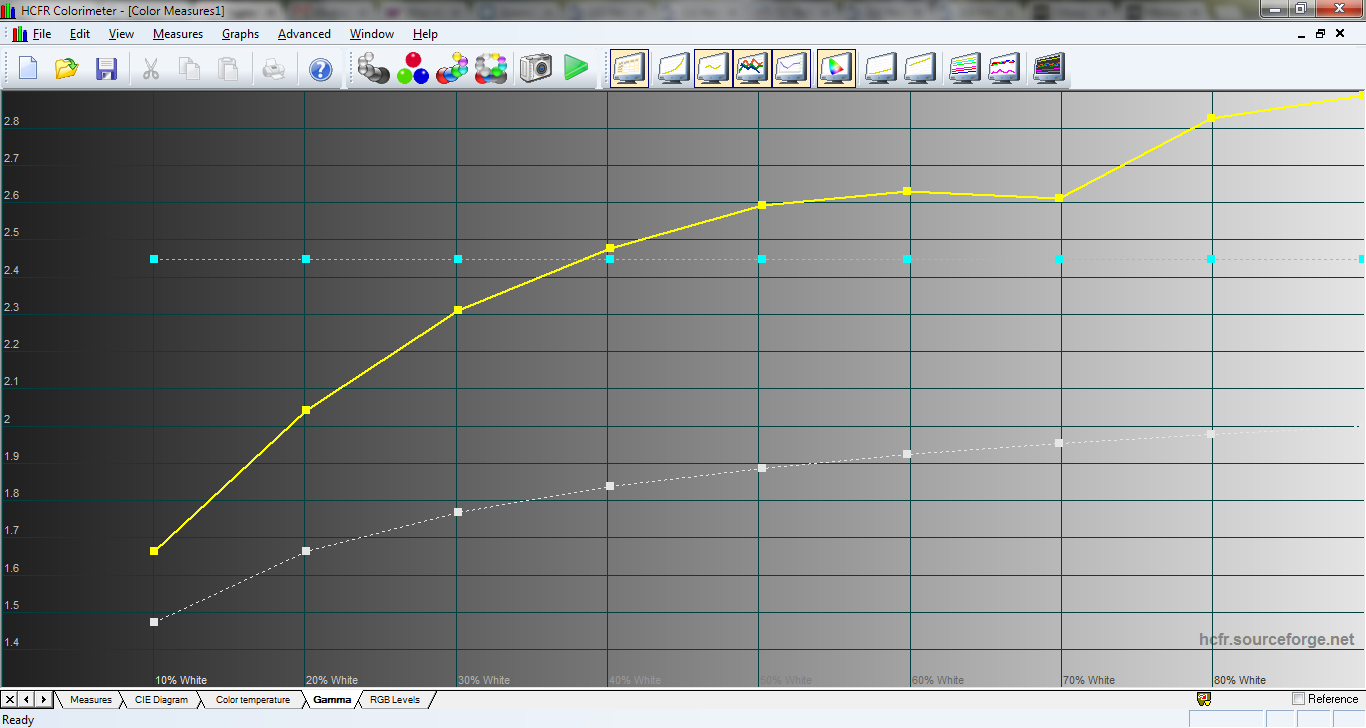1366x728 pixels.
Task: Click the camera sensor icon
Action: click(x=536, y=69)
